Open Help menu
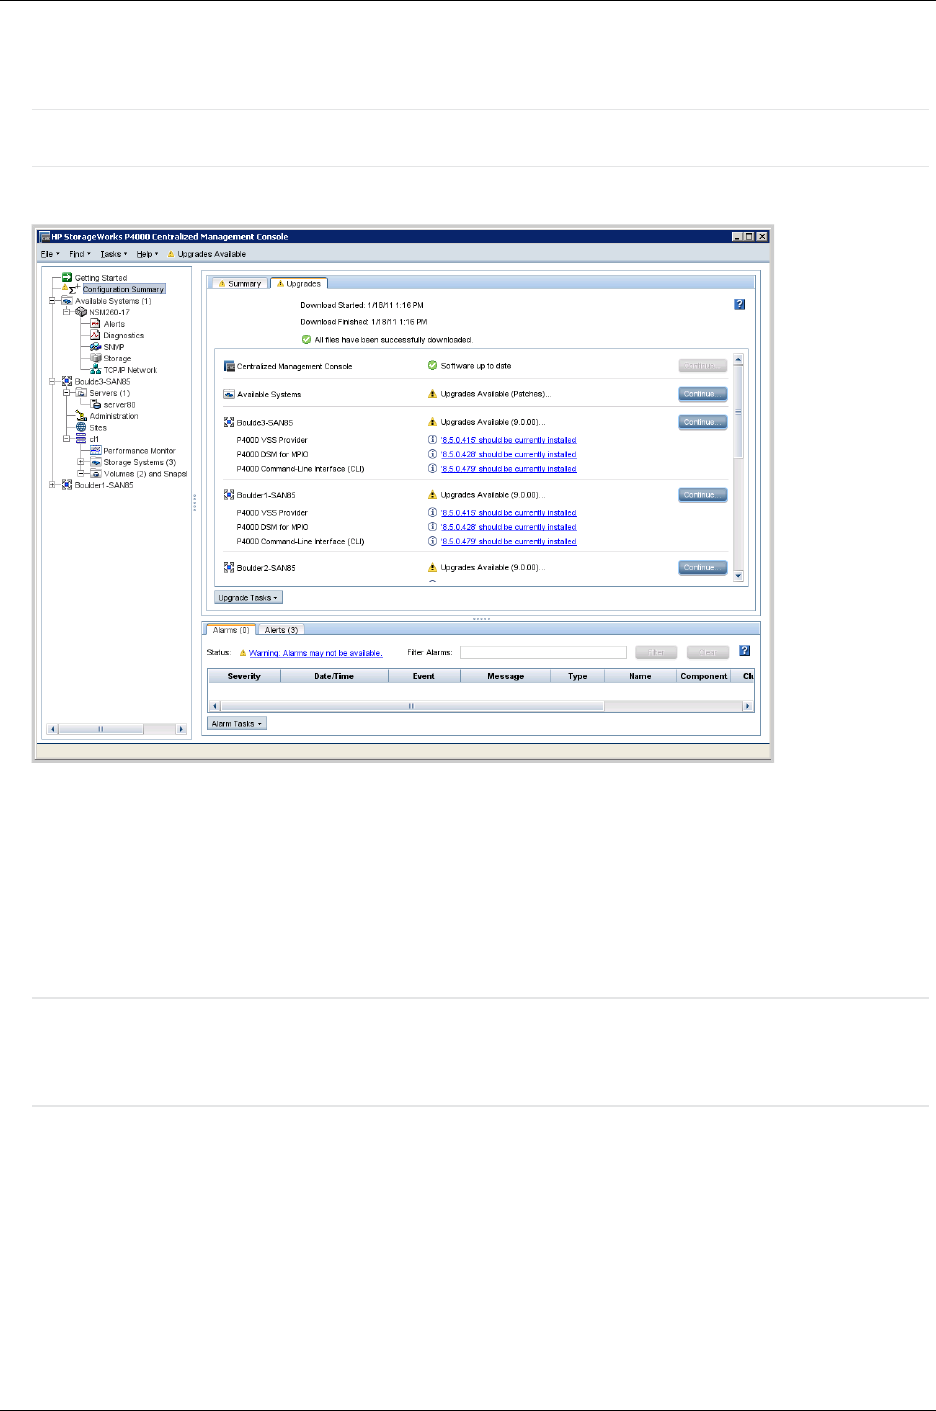 (147, 254)
